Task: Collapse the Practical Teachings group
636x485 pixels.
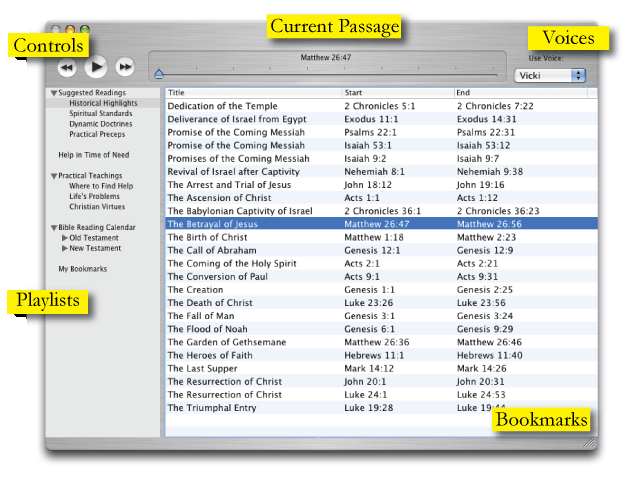Action: pos(53,176)
